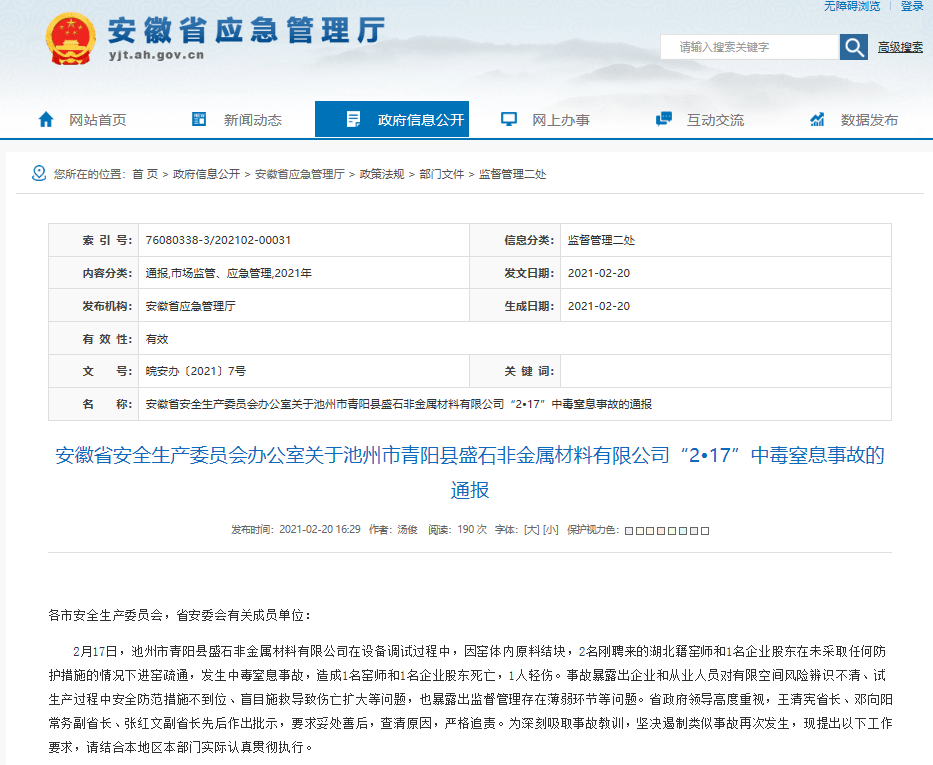Set font size to small with [小]

click(550, 529)
